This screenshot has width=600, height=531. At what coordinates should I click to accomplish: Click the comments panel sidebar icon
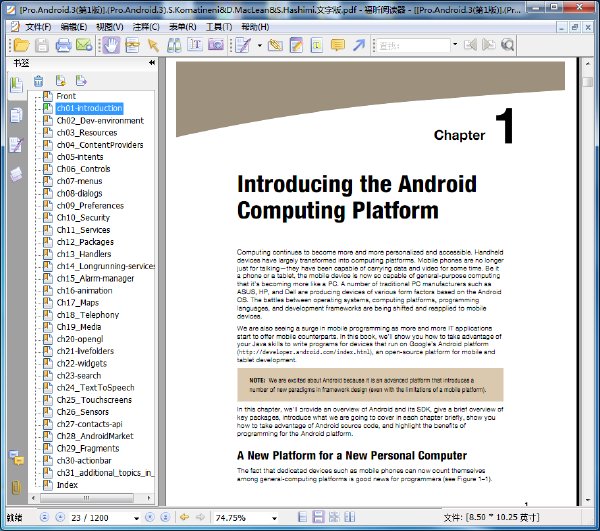(17, 458)
